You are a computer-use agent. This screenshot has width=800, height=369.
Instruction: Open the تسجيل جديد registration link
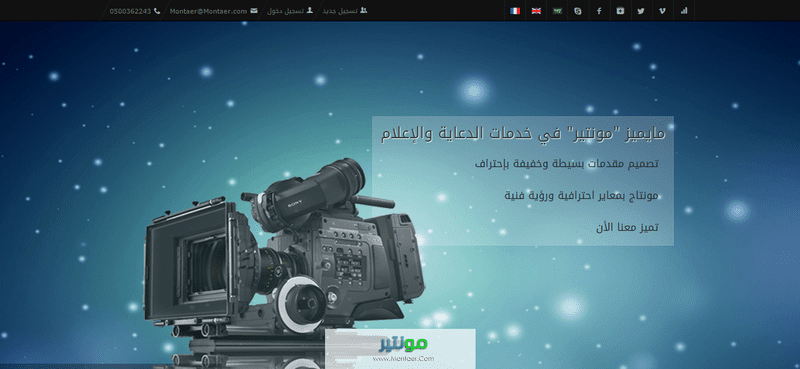[340, 11]
